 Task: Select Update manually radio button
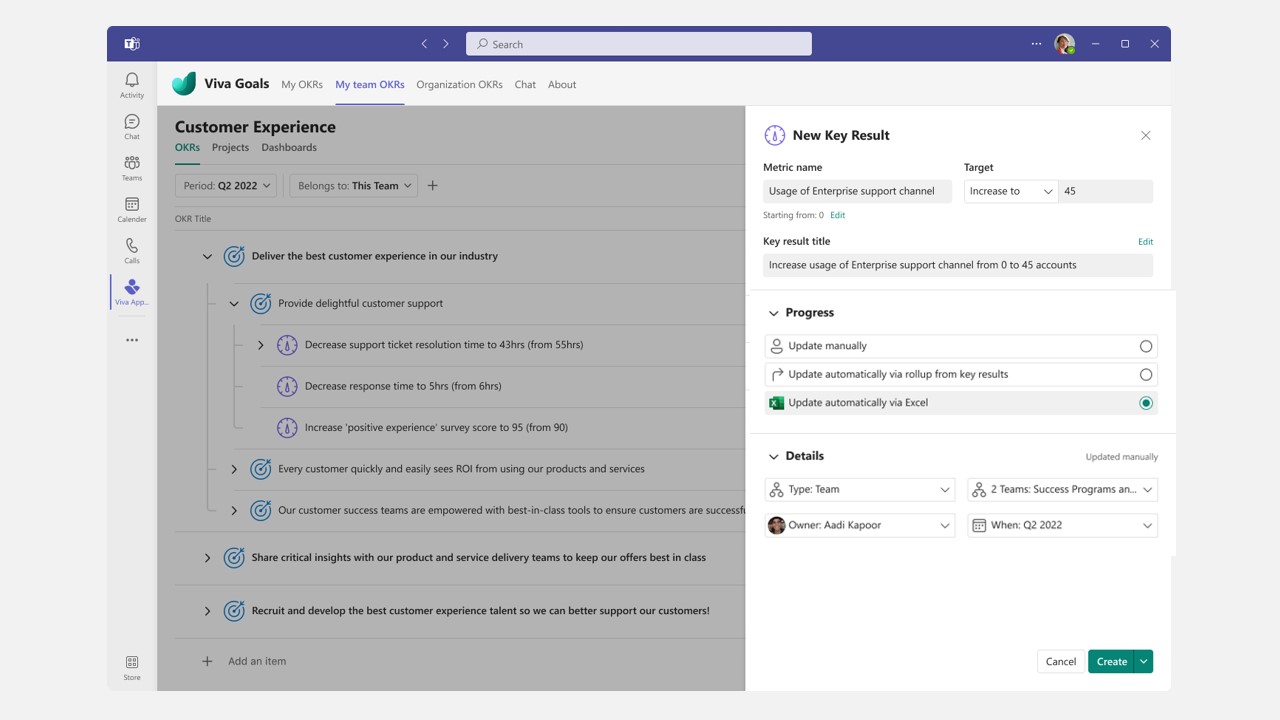tap(1146, 346)
